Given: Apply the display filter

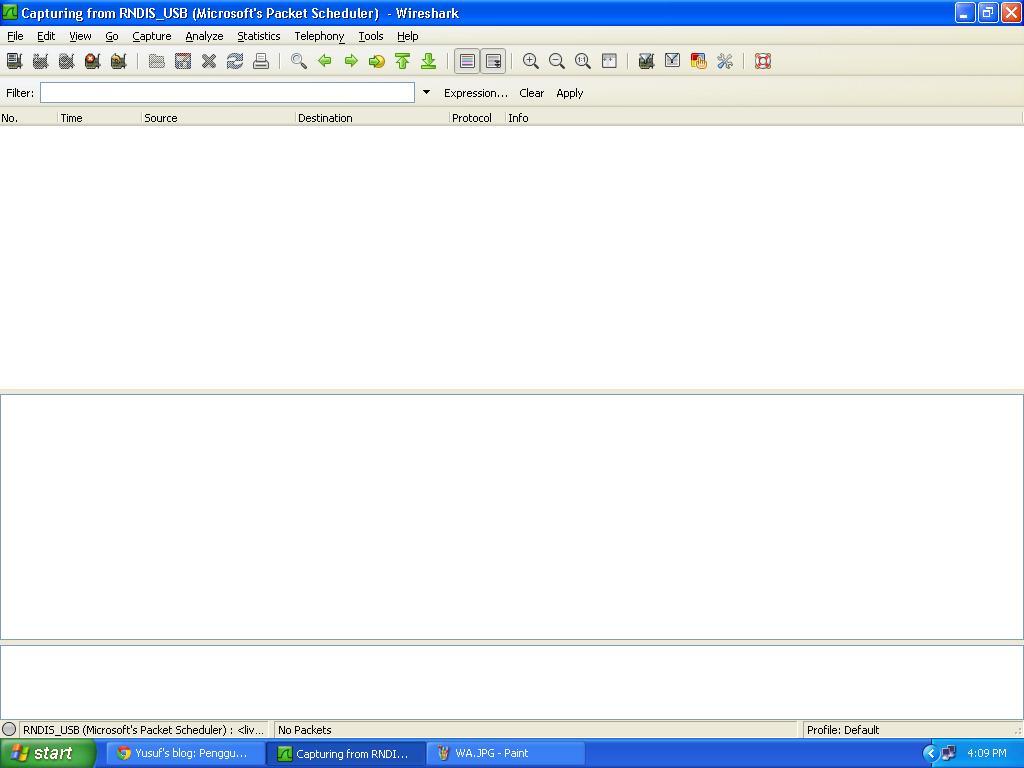Looking at the screenshot, I should 569,93.
